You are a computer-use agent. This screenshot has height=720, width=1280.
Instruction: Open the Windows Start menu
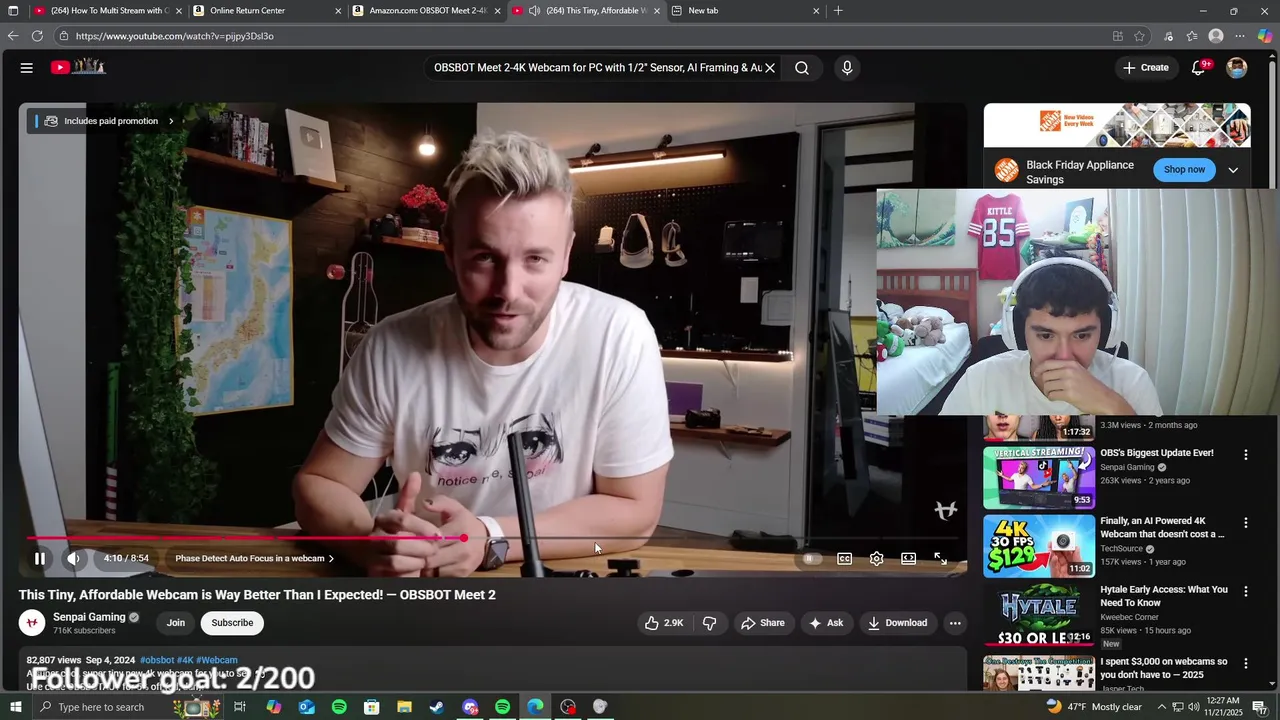point(15,707)
